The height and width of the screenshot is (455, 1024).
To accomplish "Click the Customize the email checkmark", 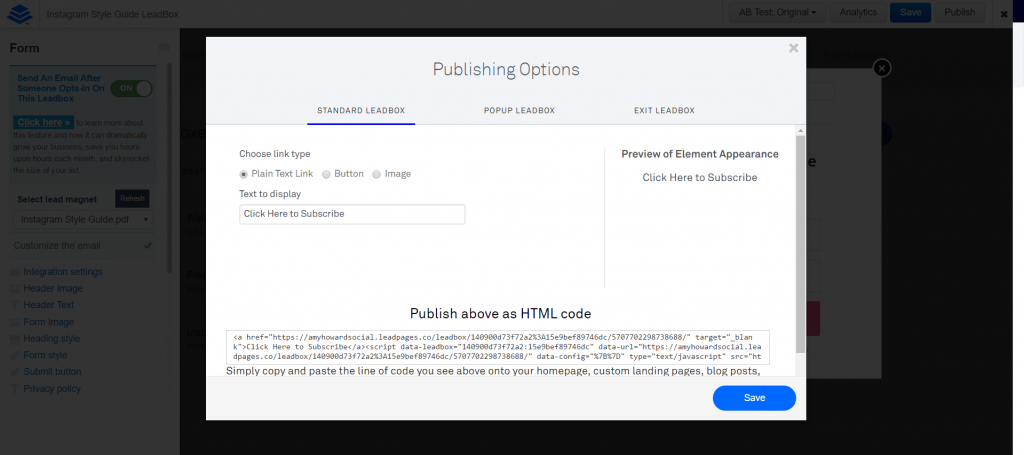I will (148, 246).
